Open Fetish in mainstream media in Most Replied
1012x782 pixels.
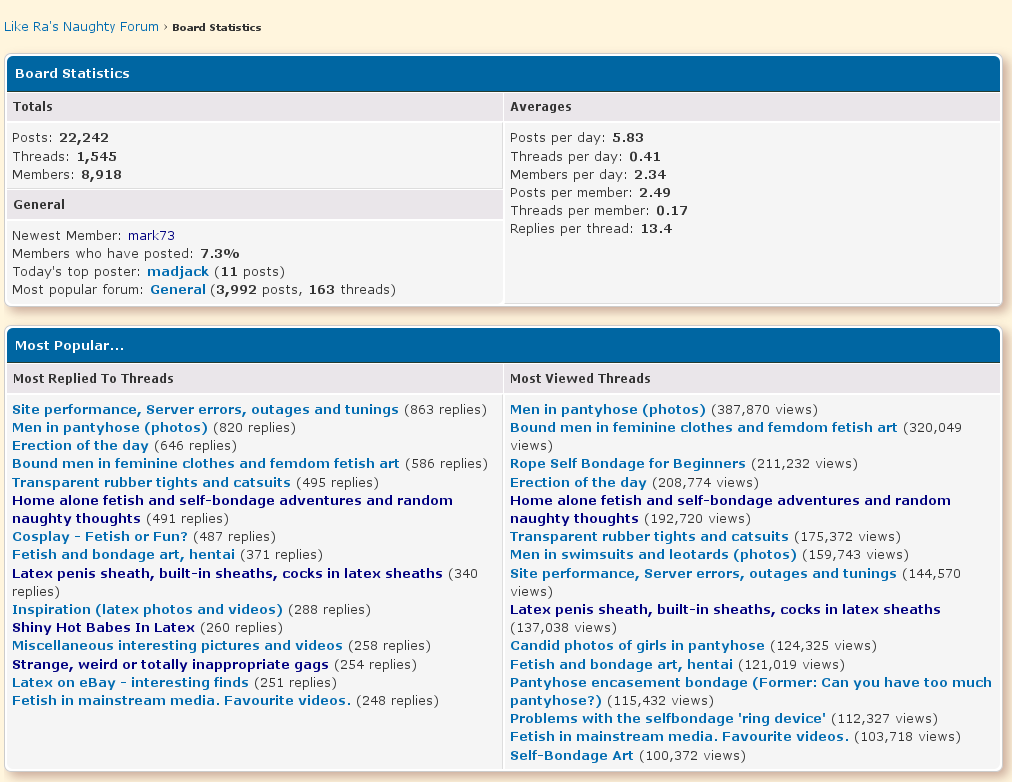click(x=181, y=701)
